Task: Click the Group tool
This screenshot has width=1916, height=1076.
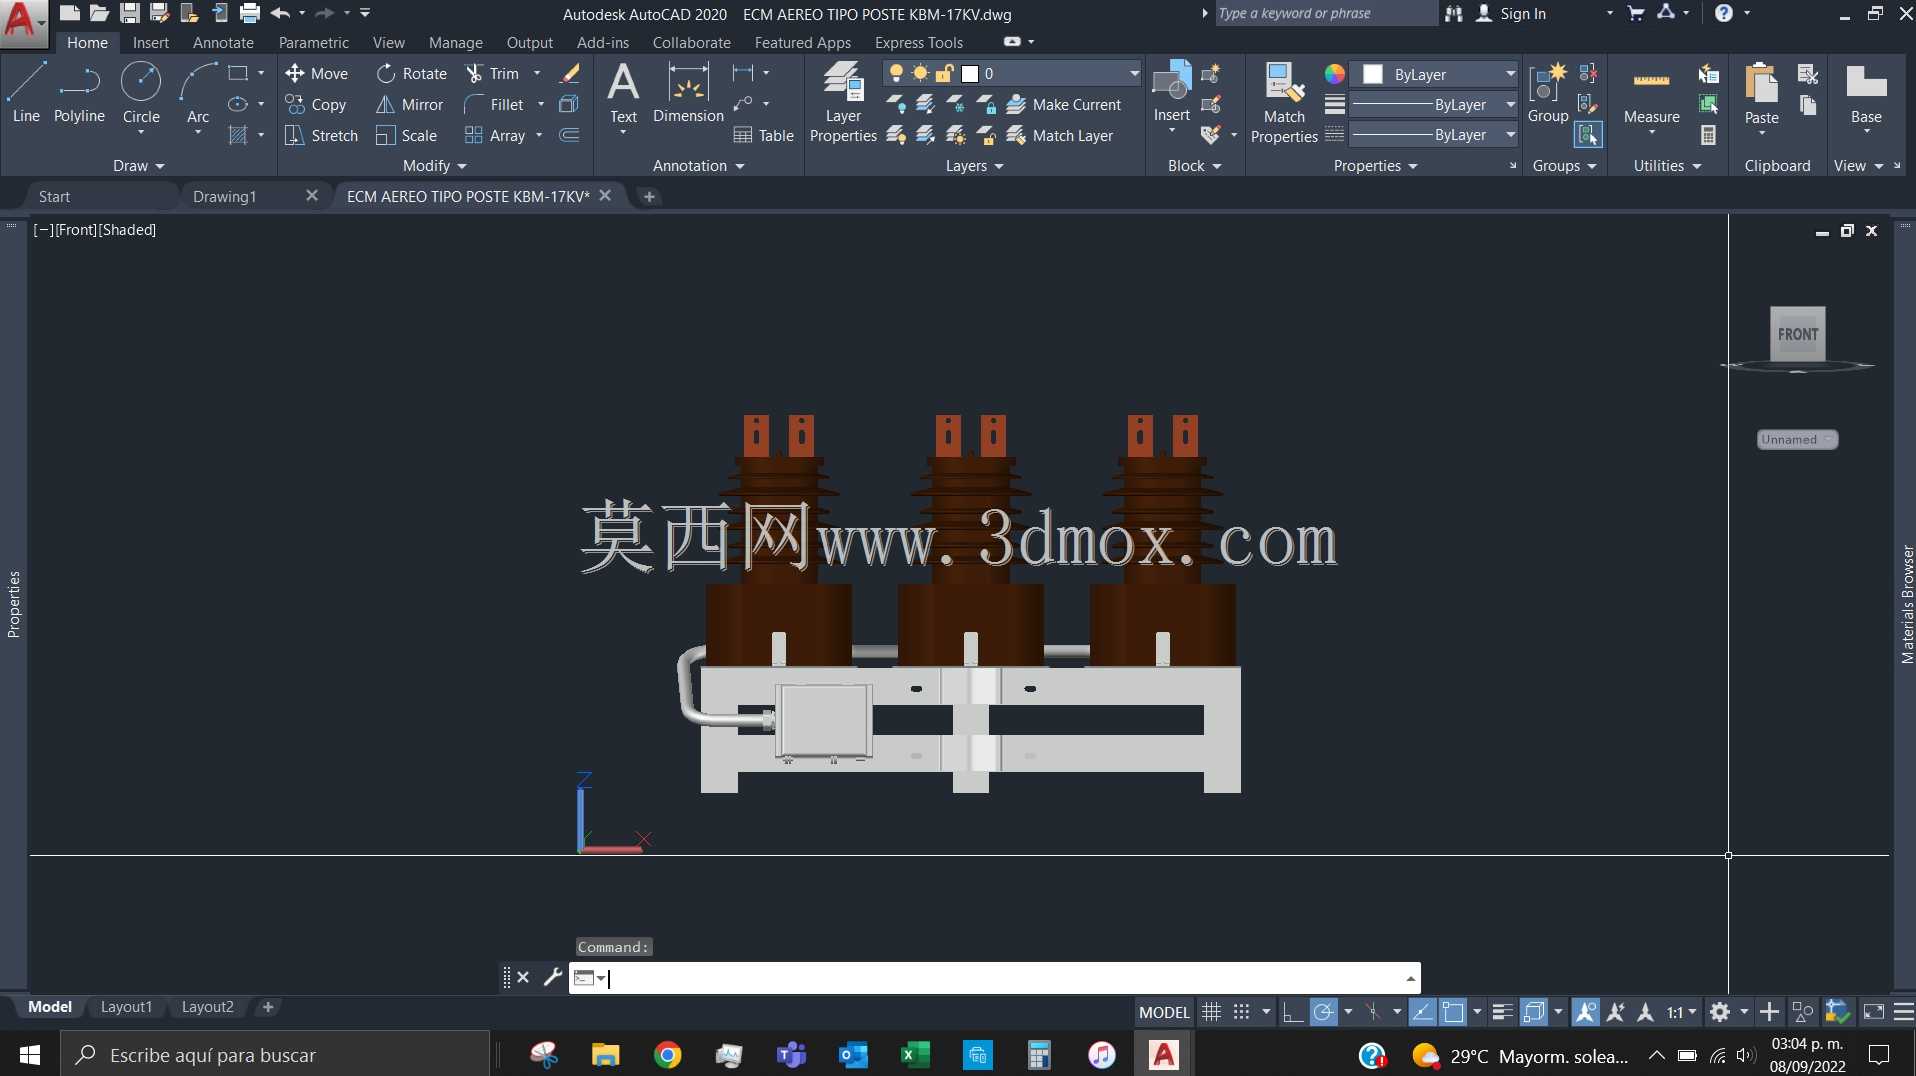Action: point(1548,93)
